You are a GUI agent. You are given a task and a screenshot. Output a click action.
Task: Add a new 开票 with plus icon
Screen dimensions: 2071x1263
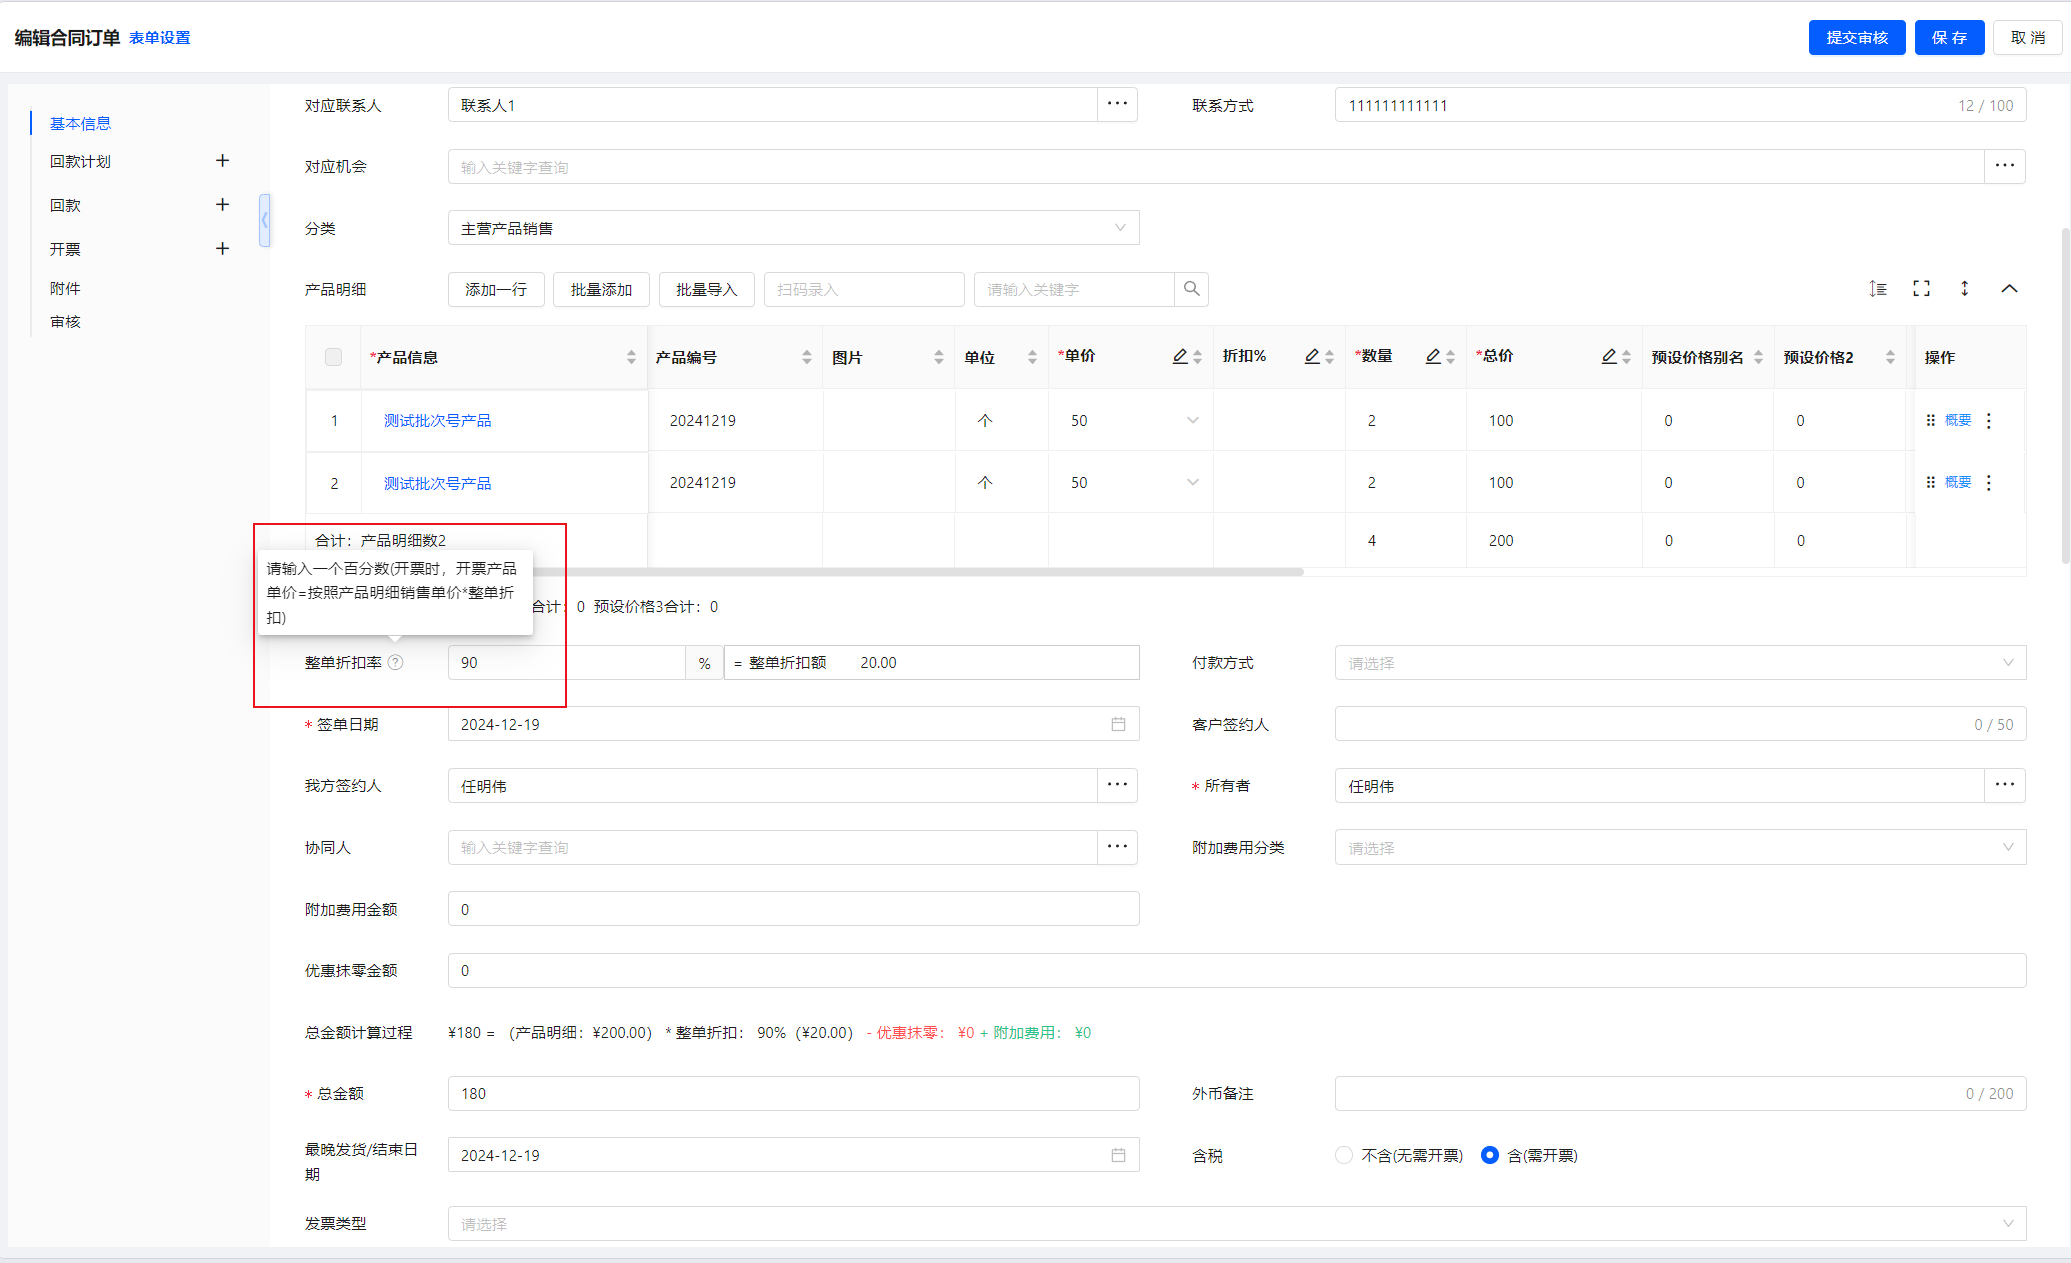coord(222,248)
